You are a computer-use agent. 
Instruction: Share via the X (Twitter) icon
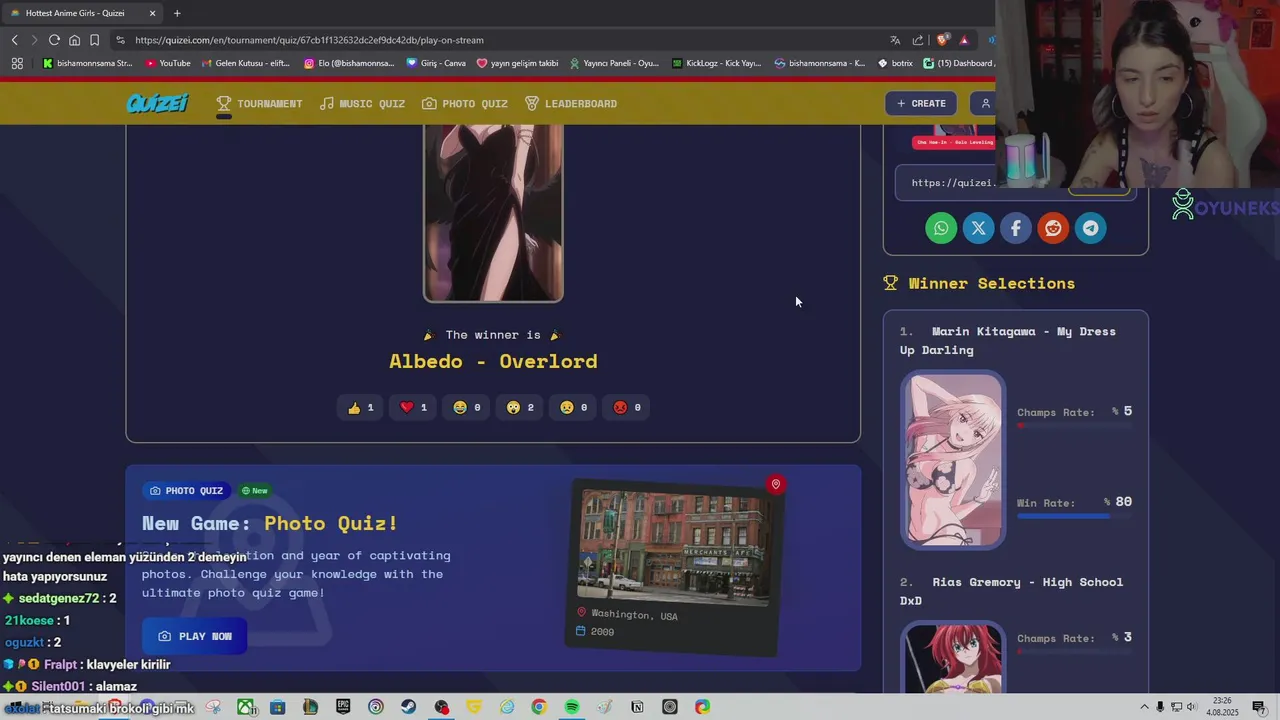pyautogui.click(x=978, y=228)
